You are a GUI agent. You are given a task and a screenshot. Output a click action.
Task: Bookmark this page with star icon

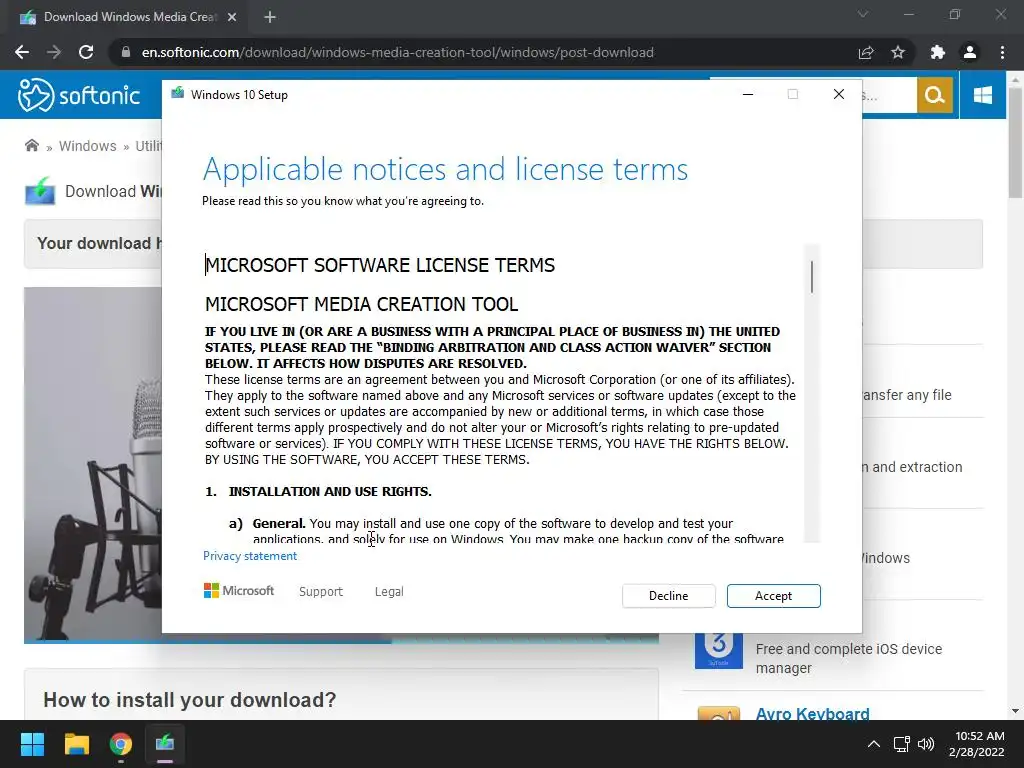pos(898,52)
